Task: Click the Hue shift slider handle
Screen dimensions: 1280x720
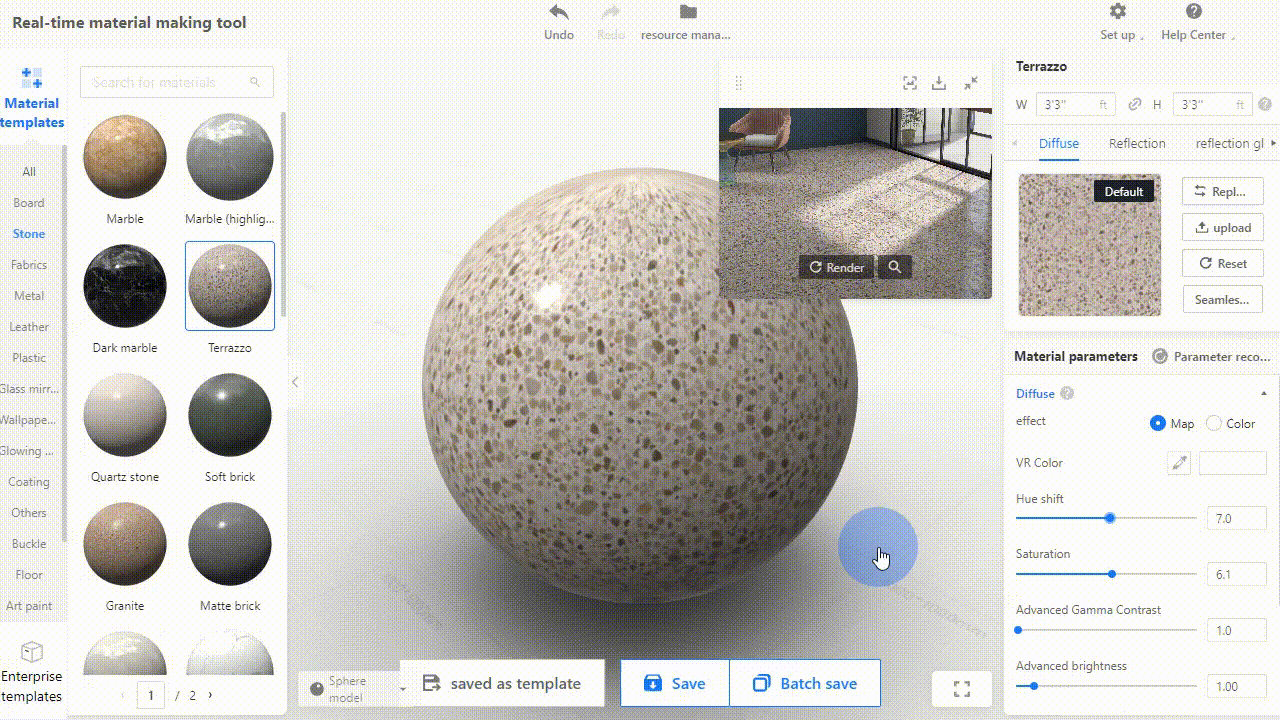Action: pyautogui.click(x=1110, y=518)
